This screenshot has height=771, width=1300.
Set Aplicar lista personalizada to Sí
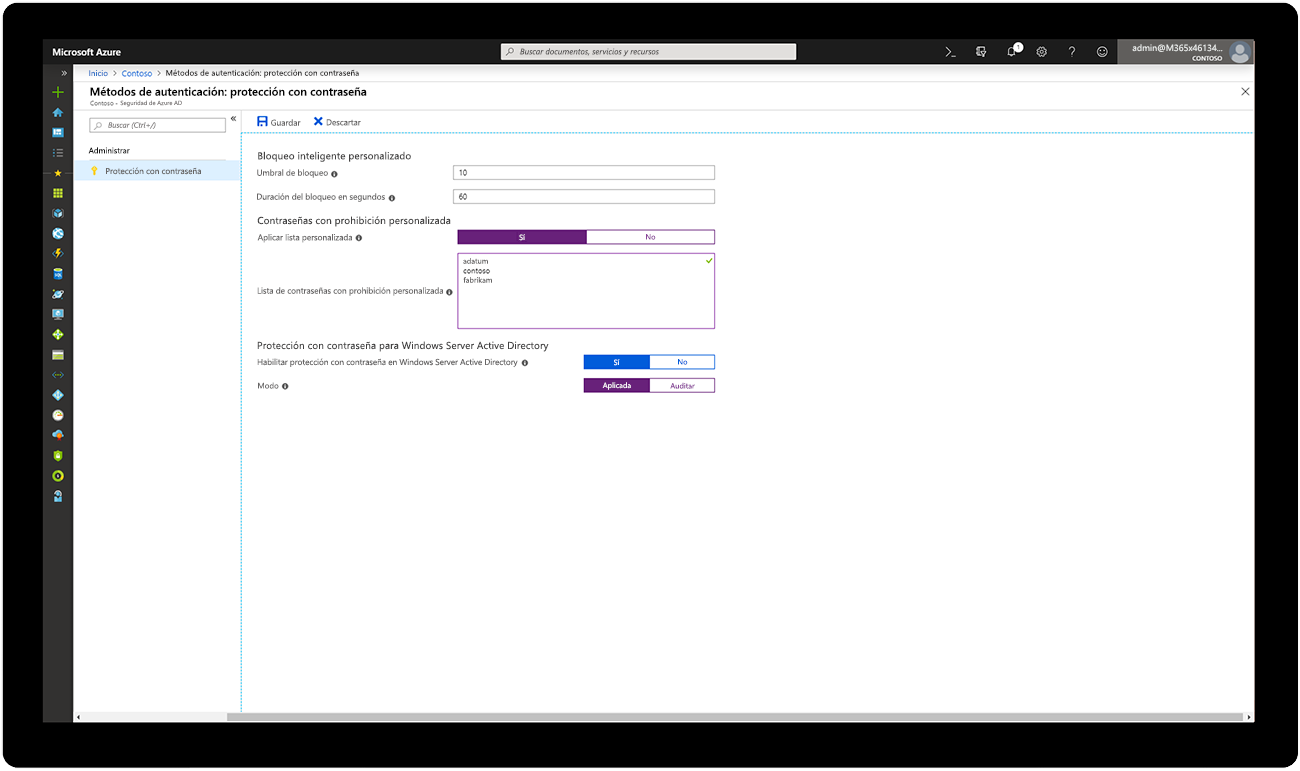pyautogui.click(x=522, y=237)
